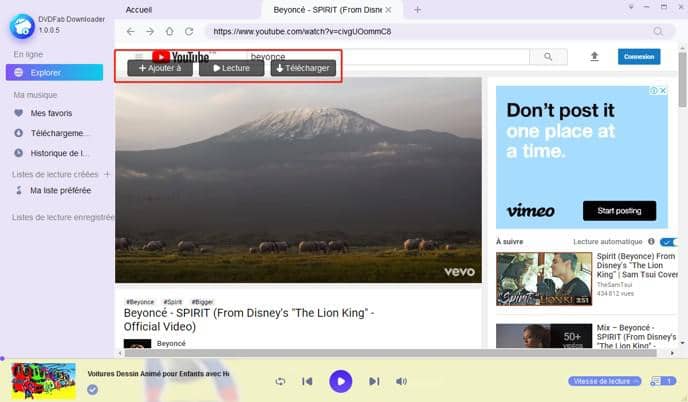Click the verified check badge in player

92,389
